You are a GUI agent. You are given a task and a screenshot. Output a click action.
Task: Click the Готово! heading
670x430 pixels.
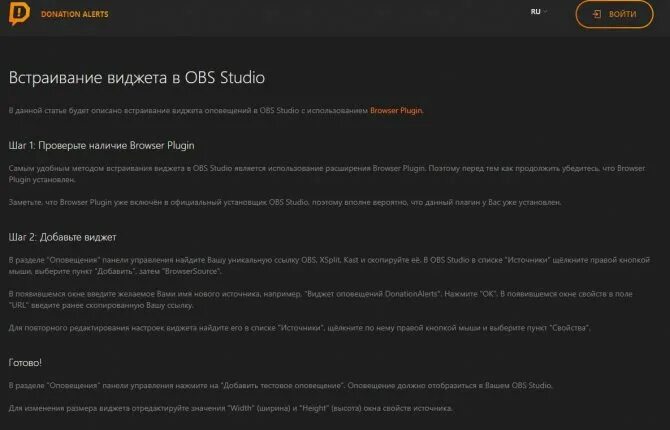(x=25, y=363)
